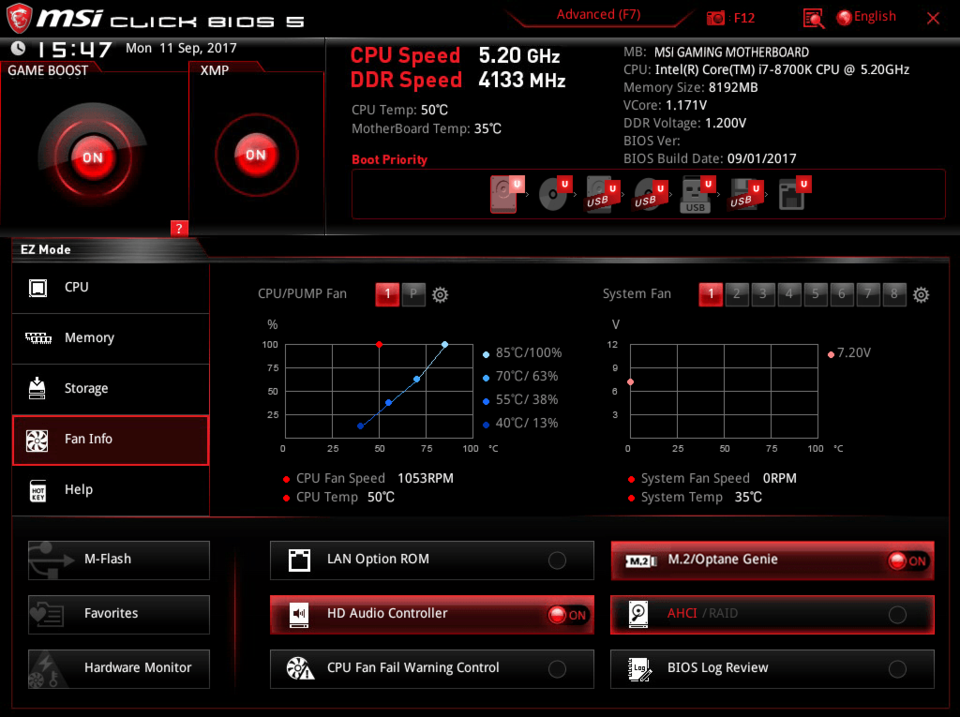960x717 pixels.
Task: Toggle the GAME BOOST knob
Action: coord(92,157)
